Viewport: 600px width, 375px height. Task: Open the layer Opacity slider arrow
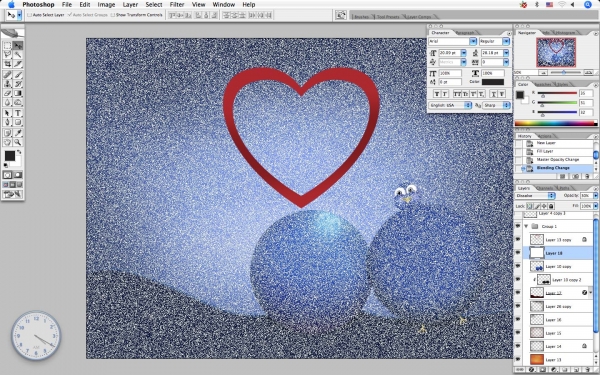click(x=596, y=196)
